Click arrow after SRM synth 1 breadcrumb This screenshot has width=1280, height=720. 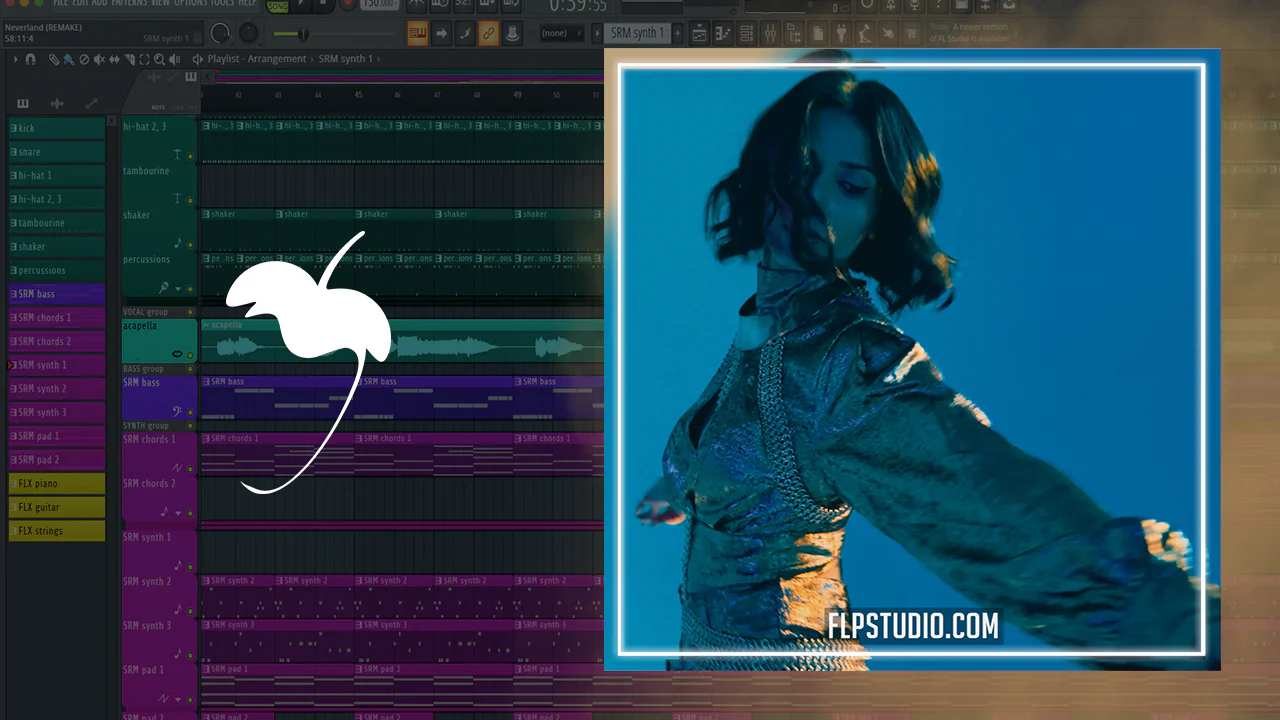[x=379, y=59]
